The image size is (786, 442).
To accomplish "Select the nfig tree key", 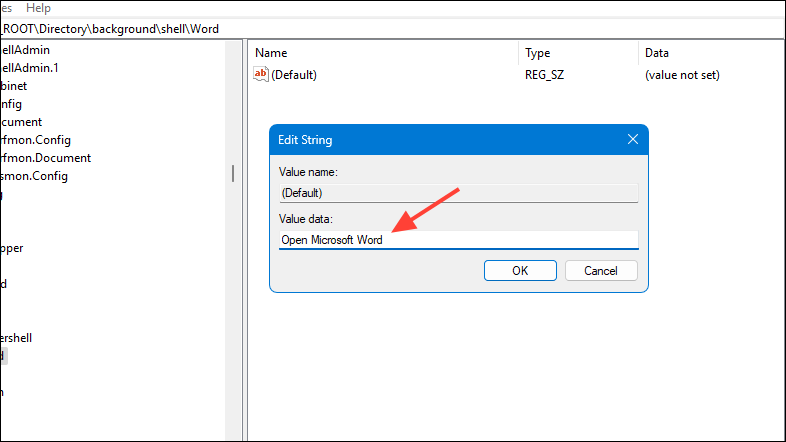I will tap(11, 104).
